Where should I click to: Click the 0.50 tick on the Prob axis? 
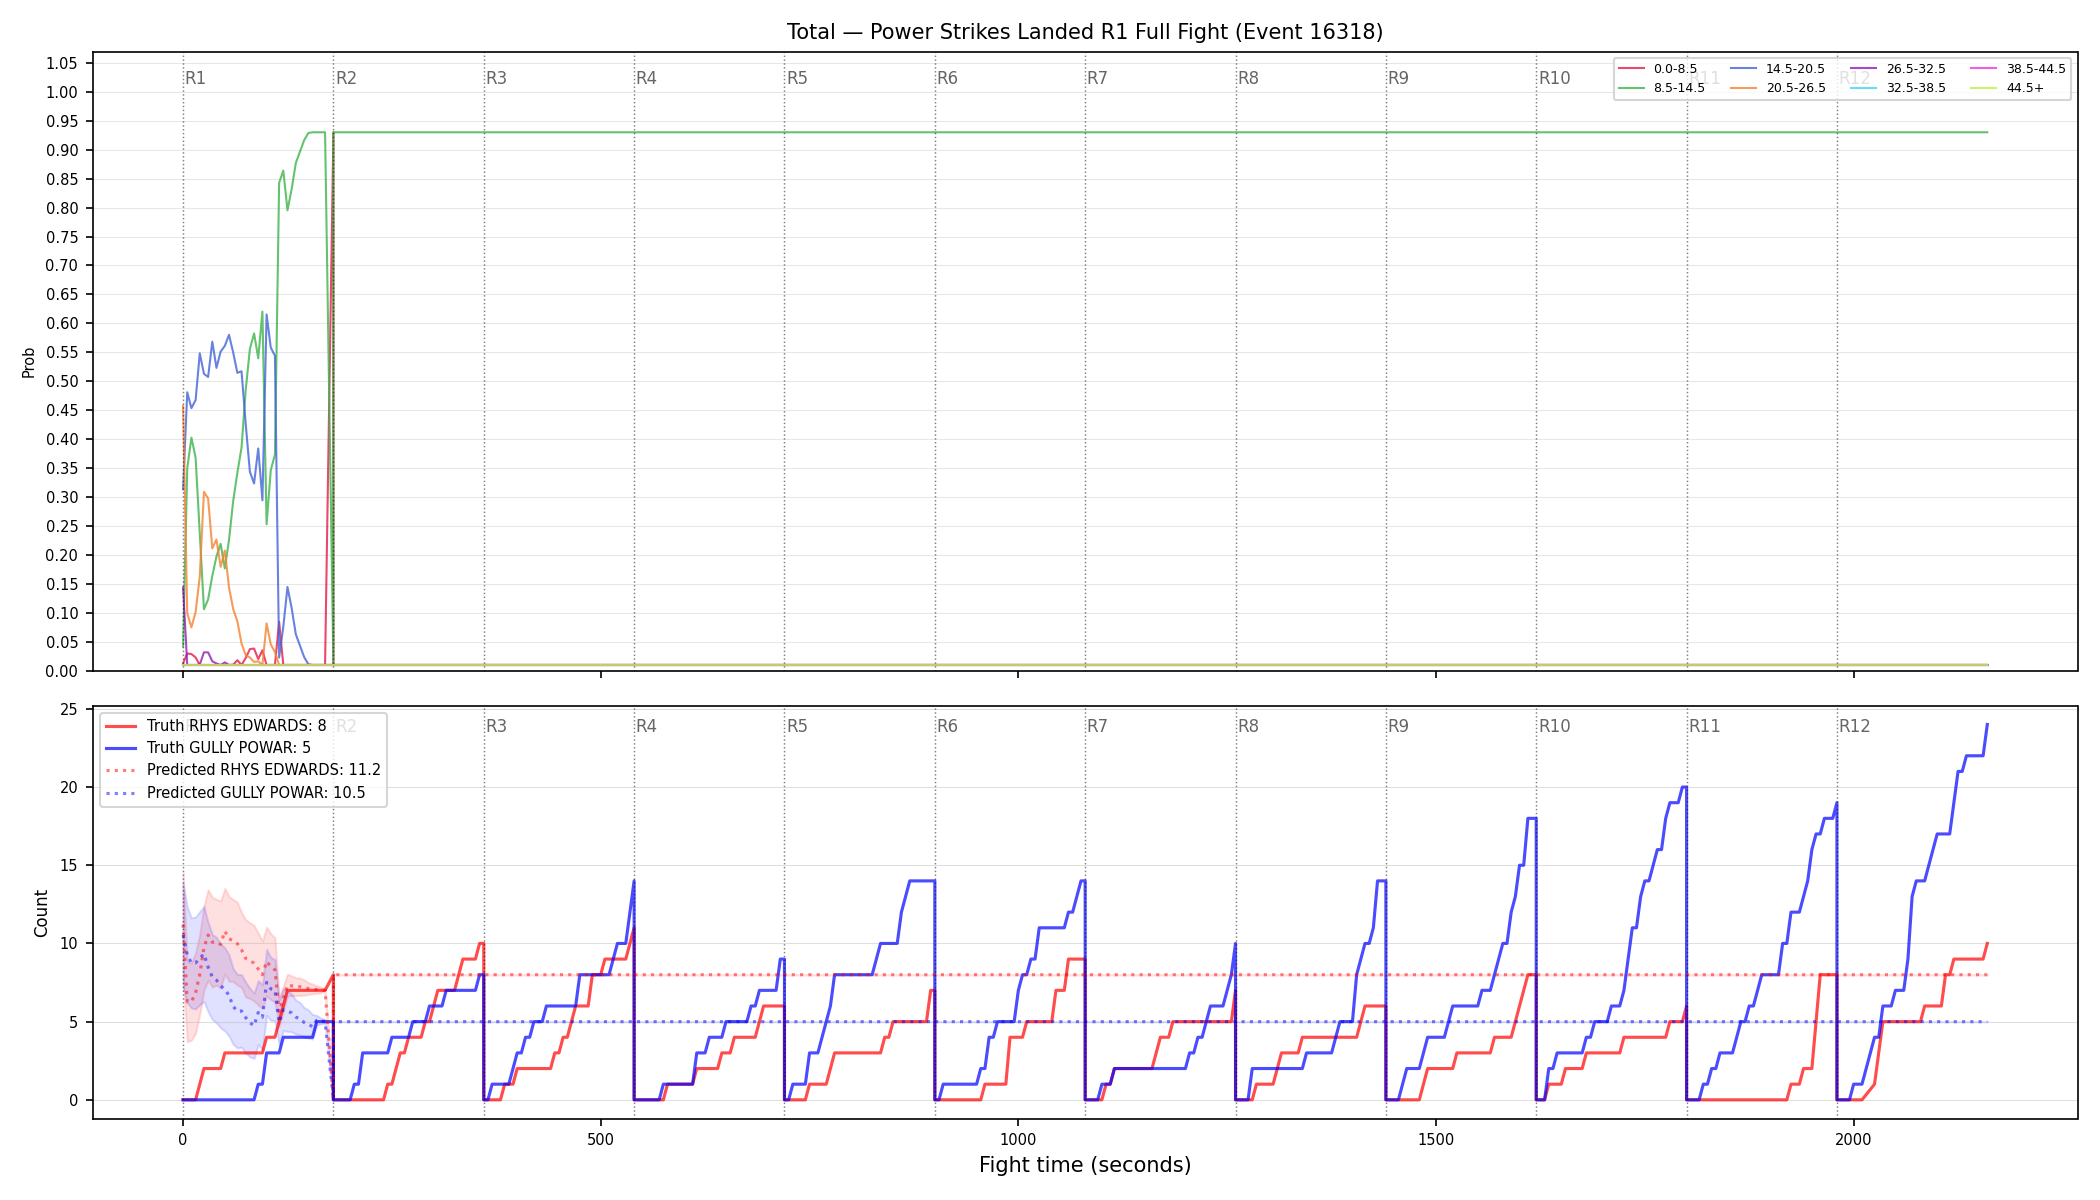pos(62,382)
